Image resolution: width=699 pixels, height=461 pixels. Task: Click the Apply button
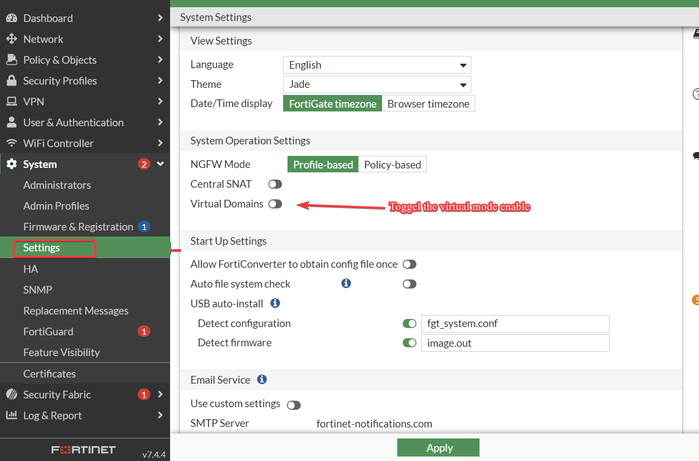click(x=438, y=448)
